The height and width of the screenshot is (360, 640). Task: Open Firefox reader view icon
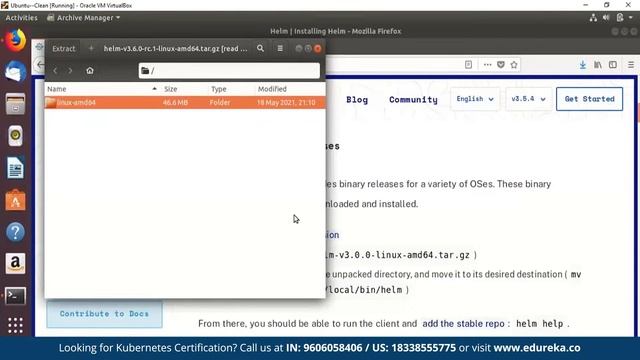coord(469,65)
